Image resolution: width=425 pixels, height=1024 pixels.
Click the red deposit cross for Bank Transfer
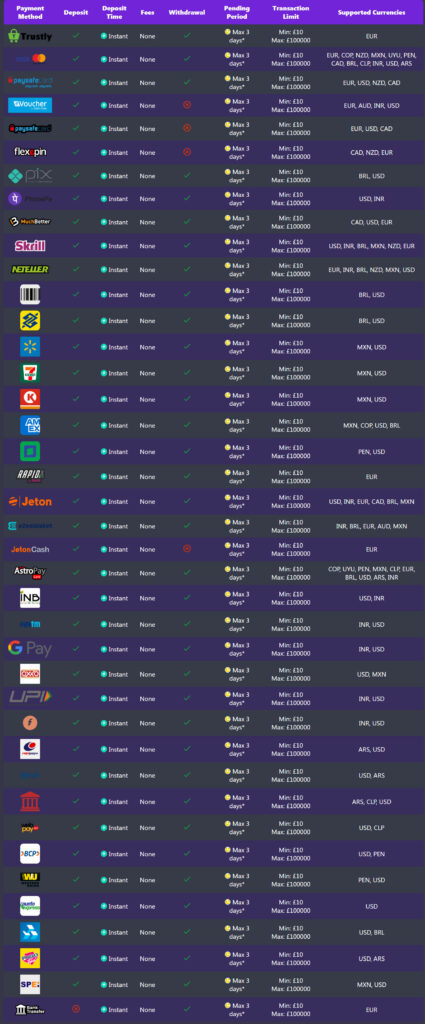tap(76, 1009)
